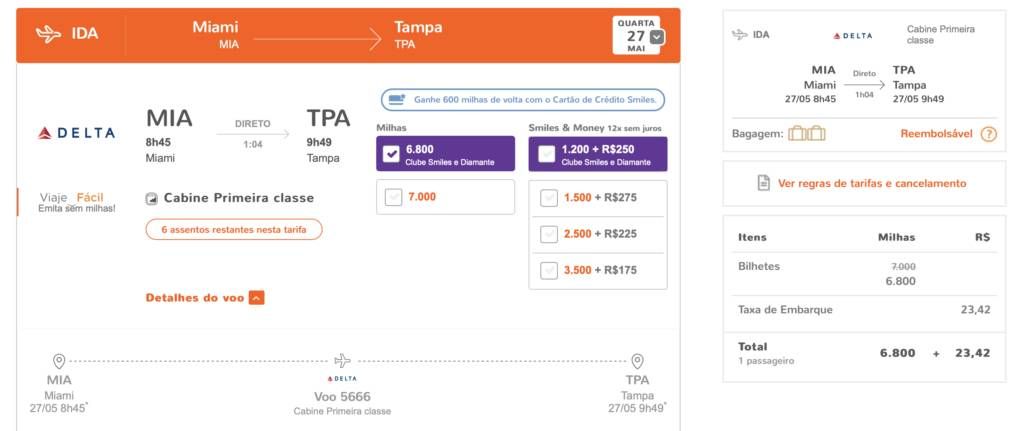Choose the 2.500 + R$225 fare checkbox

(549, 234)
